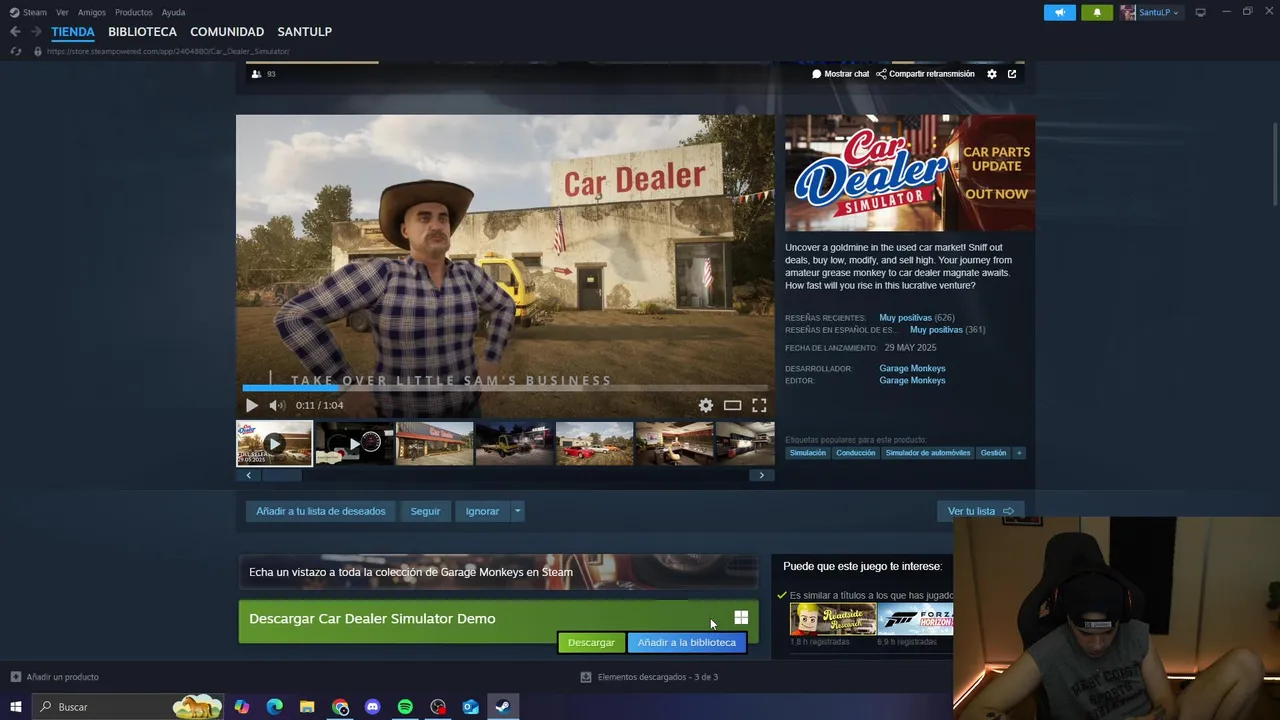The width and height of the screenshot is (1280, 720).
Task: Click the Windows Buscar search box
Action: pos(128,707)
